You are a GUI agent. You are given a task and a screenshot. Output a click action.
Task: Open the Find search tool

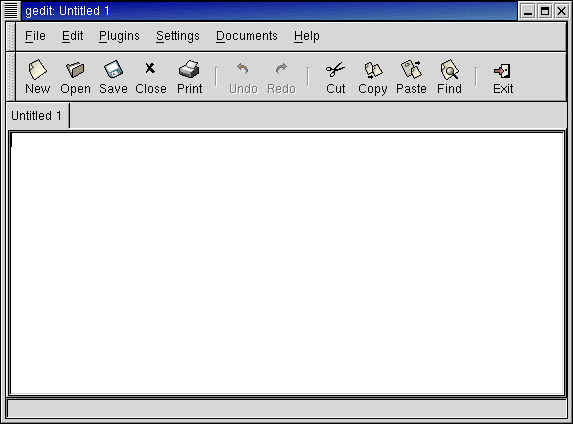click(449, 69)
